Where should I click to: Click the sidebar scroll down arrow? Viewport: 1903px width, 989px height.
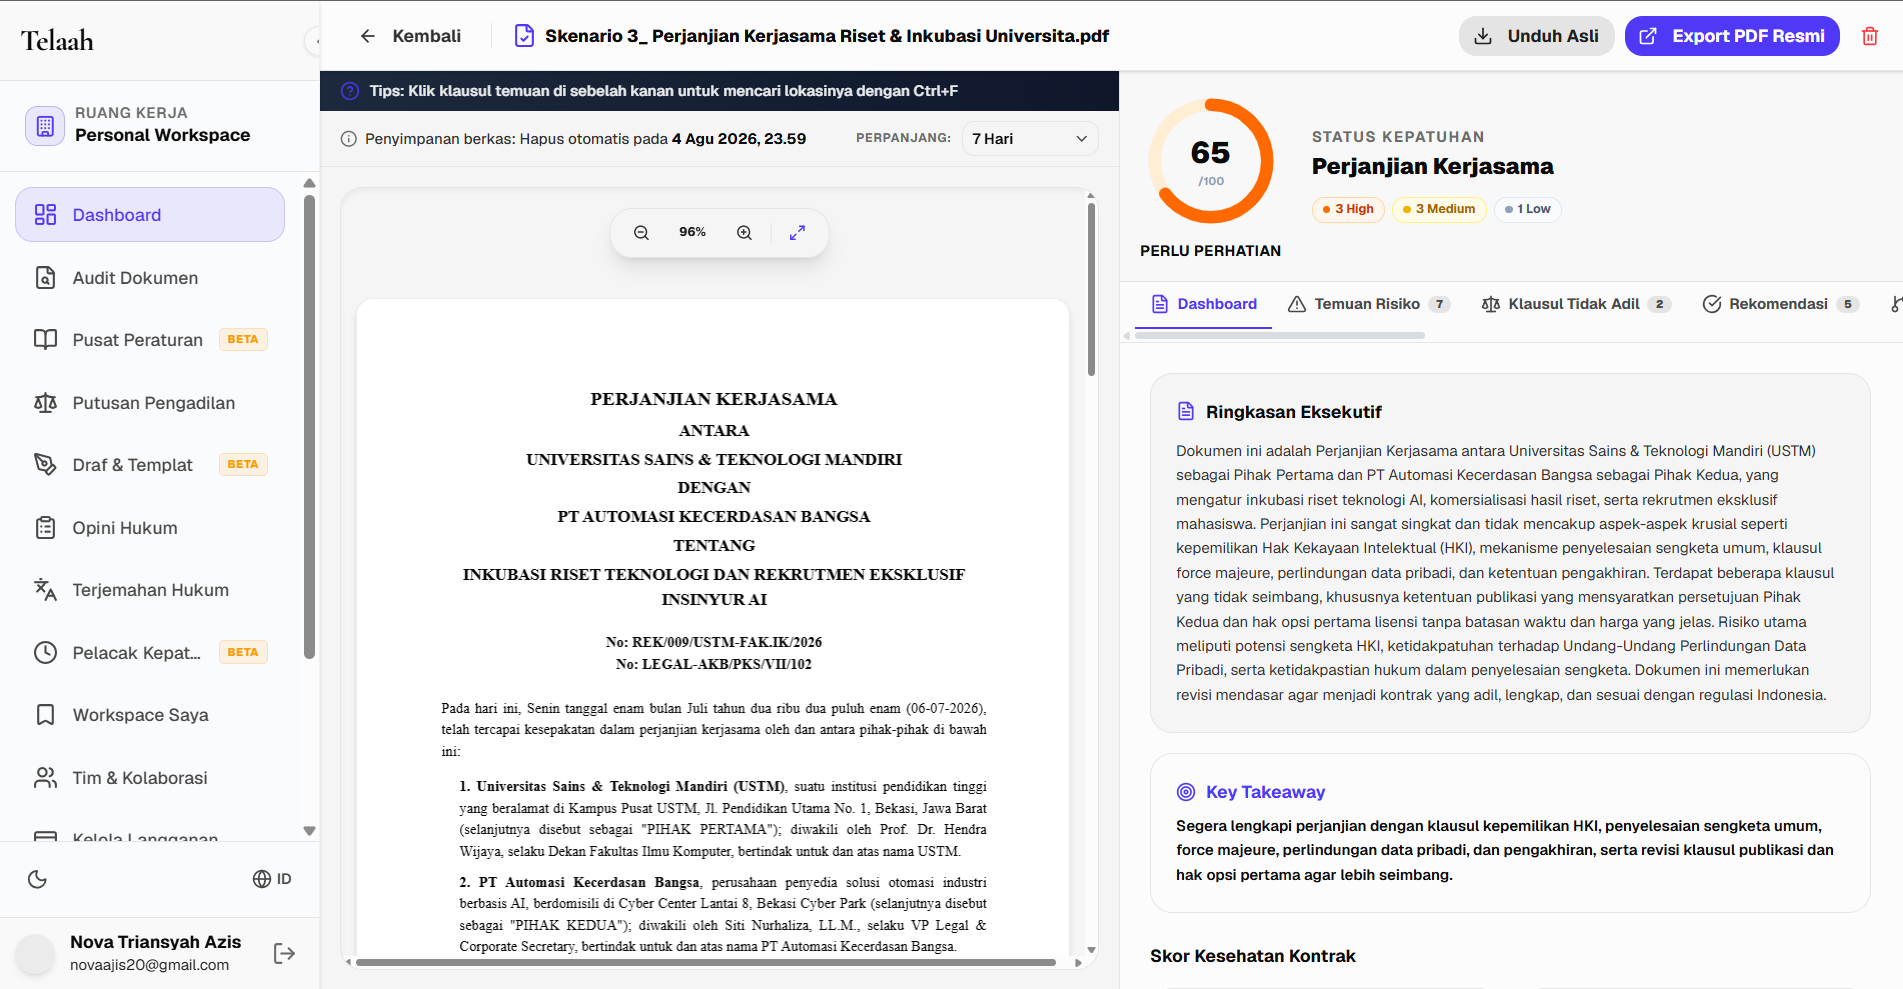[310, 831]
